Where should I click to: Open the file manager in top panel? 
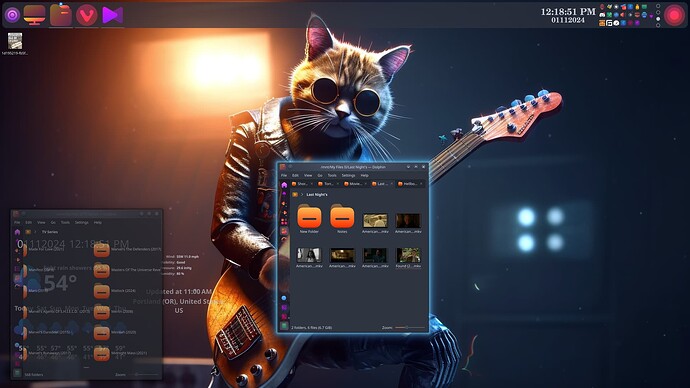(x=61, y=15)
